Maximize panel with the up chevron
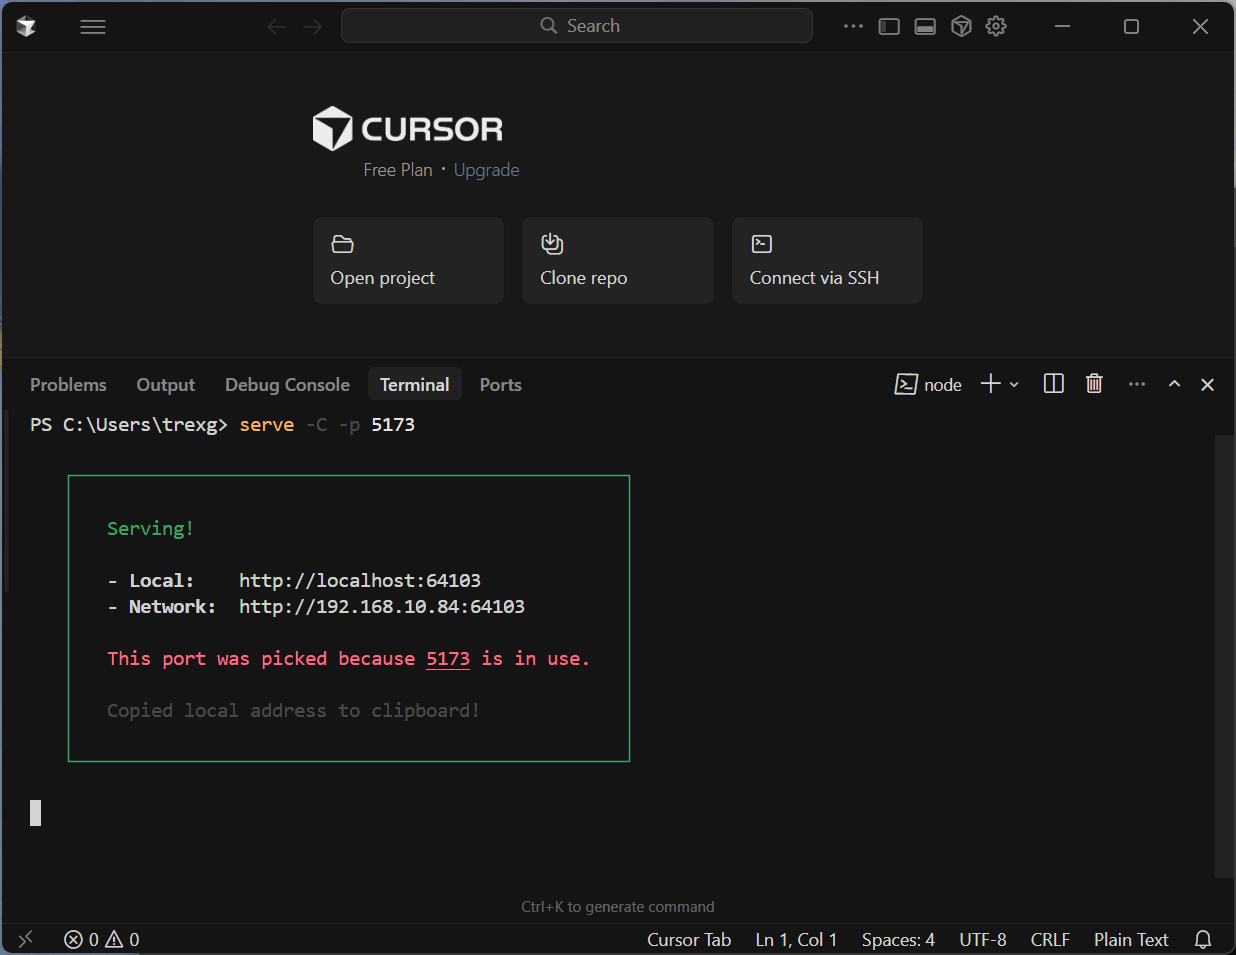This screenshot has width=1236, height=955. [1174, 384]
